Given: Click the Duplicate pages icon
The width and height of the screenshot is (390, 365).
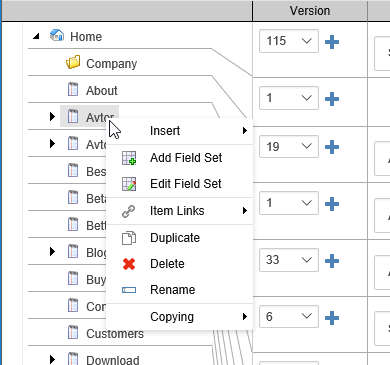Looking at the screenshot, I should (129, 238).
